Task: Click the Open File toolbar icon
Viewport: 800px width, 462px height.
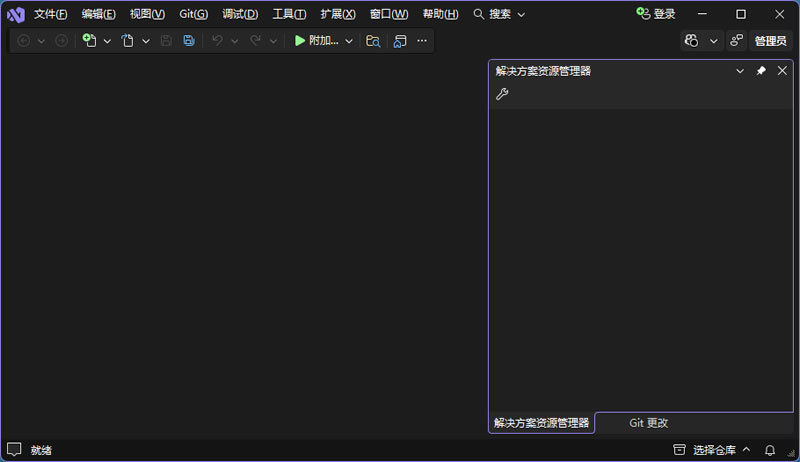Action: [x=127, y=41]
